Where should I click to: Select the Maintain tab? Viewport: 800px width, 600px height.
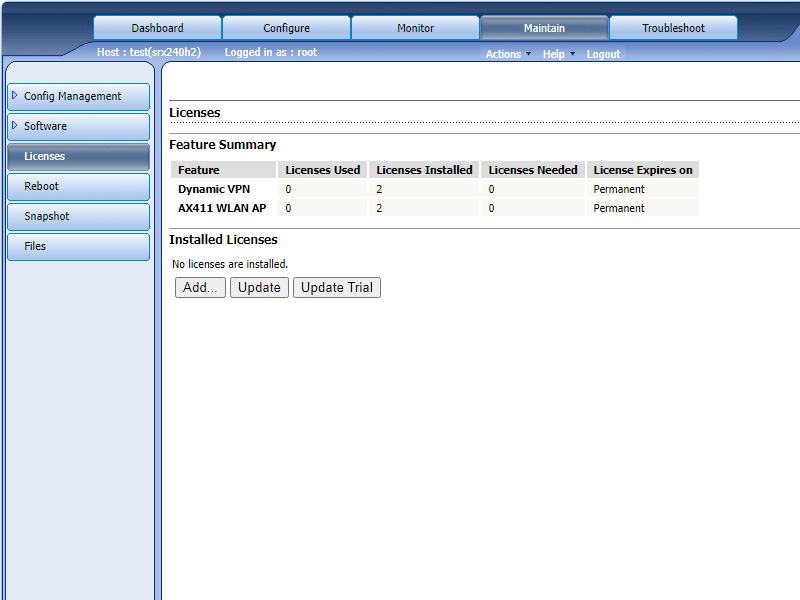544,28
